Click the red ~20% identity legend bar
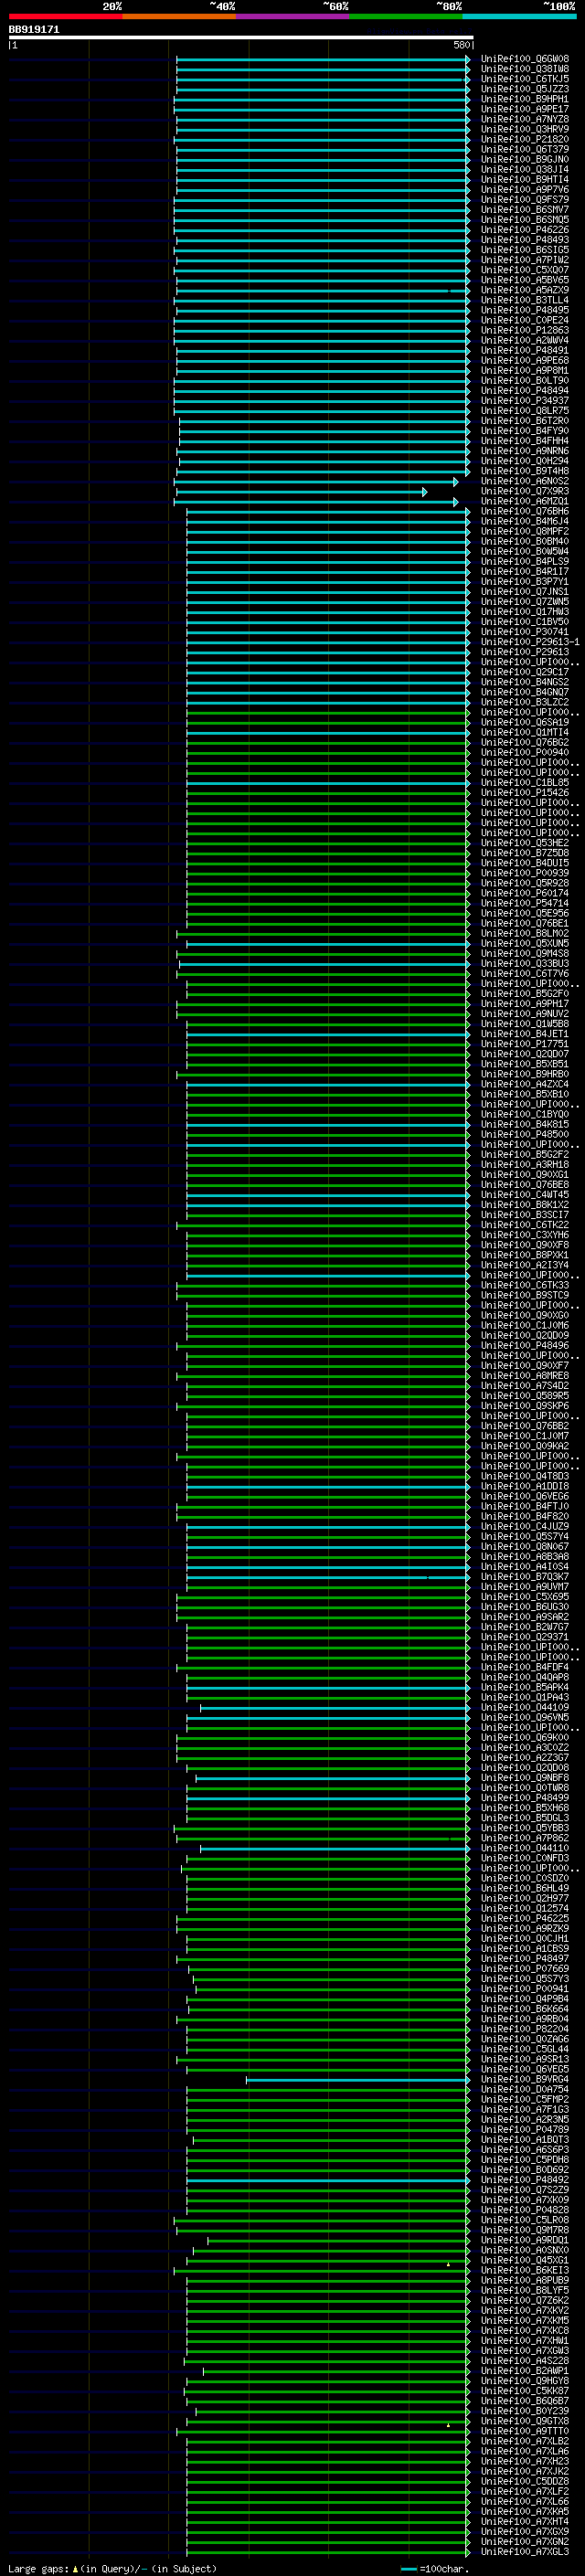The height and width of the screenshot is (2576, 585). 65,16
